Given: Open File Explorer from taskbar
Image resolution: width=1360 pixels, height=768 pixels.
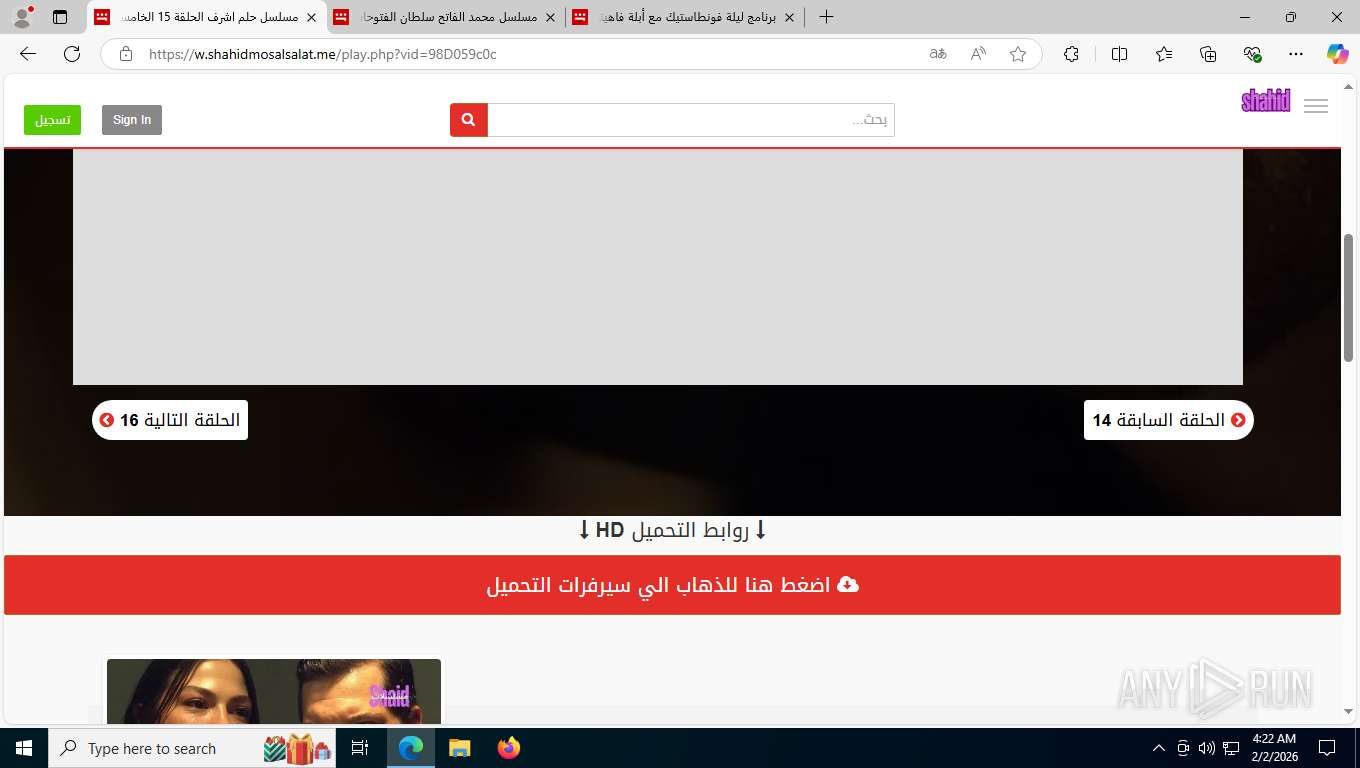Looking at the screenshot, I should click(x=459, y=748).
